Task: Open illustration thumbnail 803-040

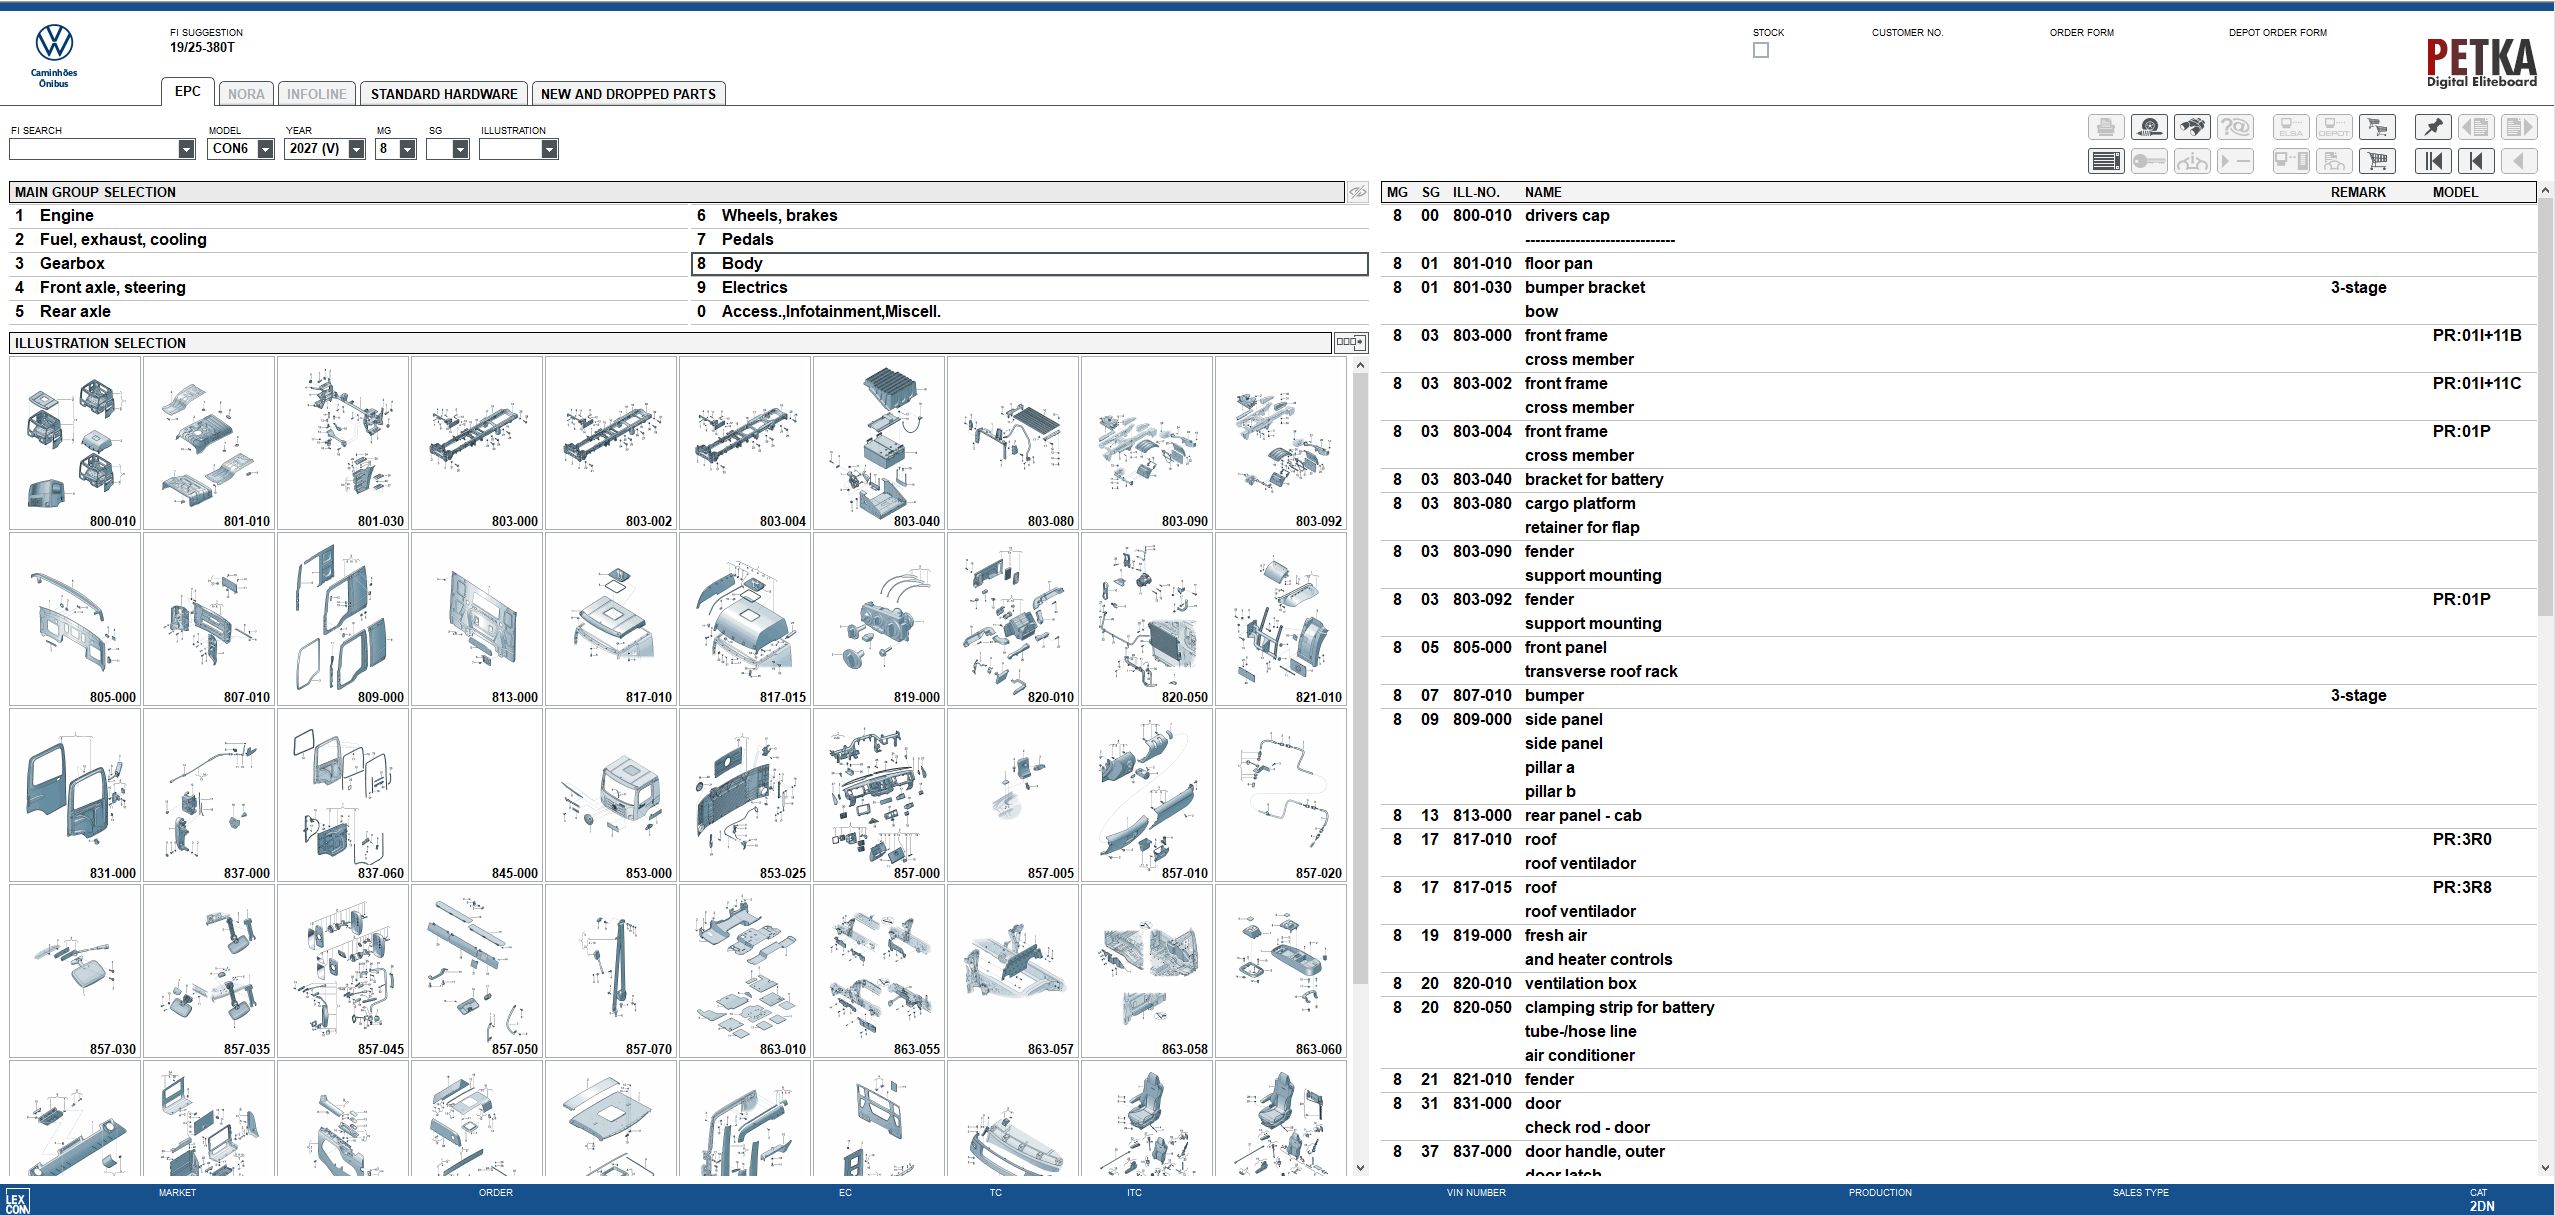Action: pyautogui.click(x=879, y=443)
